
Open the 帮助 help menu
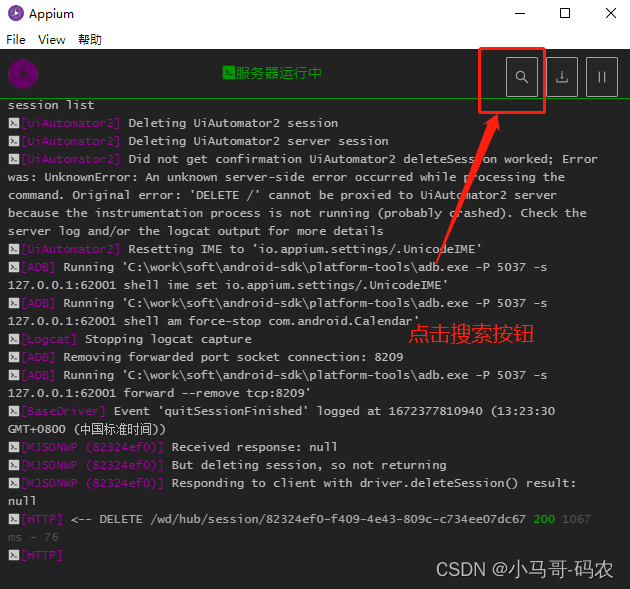(90, 40)
